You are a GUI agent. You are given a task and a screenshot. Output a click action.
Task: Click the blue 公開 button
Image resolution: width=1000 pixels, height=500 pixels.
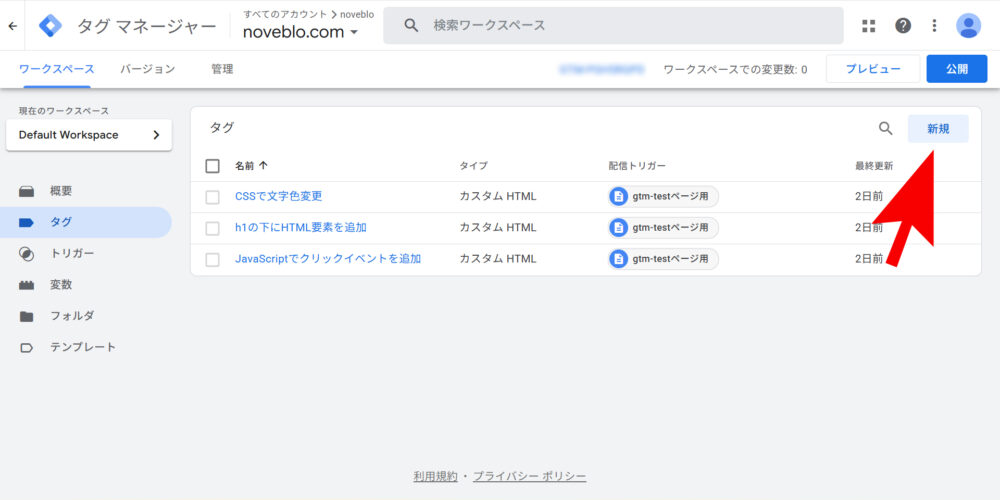[x=956, y=69]
